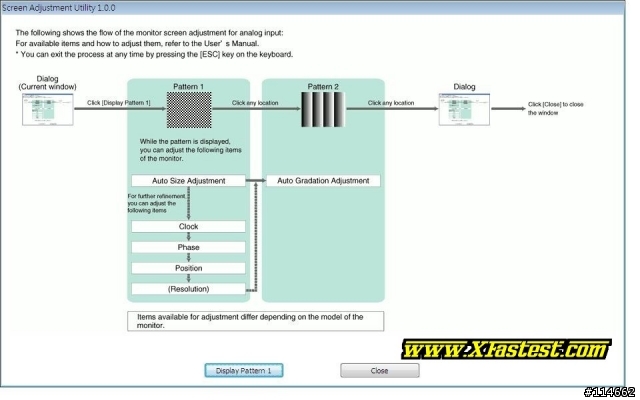
Task: Click 'Click any location' label after Pattern 2
Action: click(391, 103)
